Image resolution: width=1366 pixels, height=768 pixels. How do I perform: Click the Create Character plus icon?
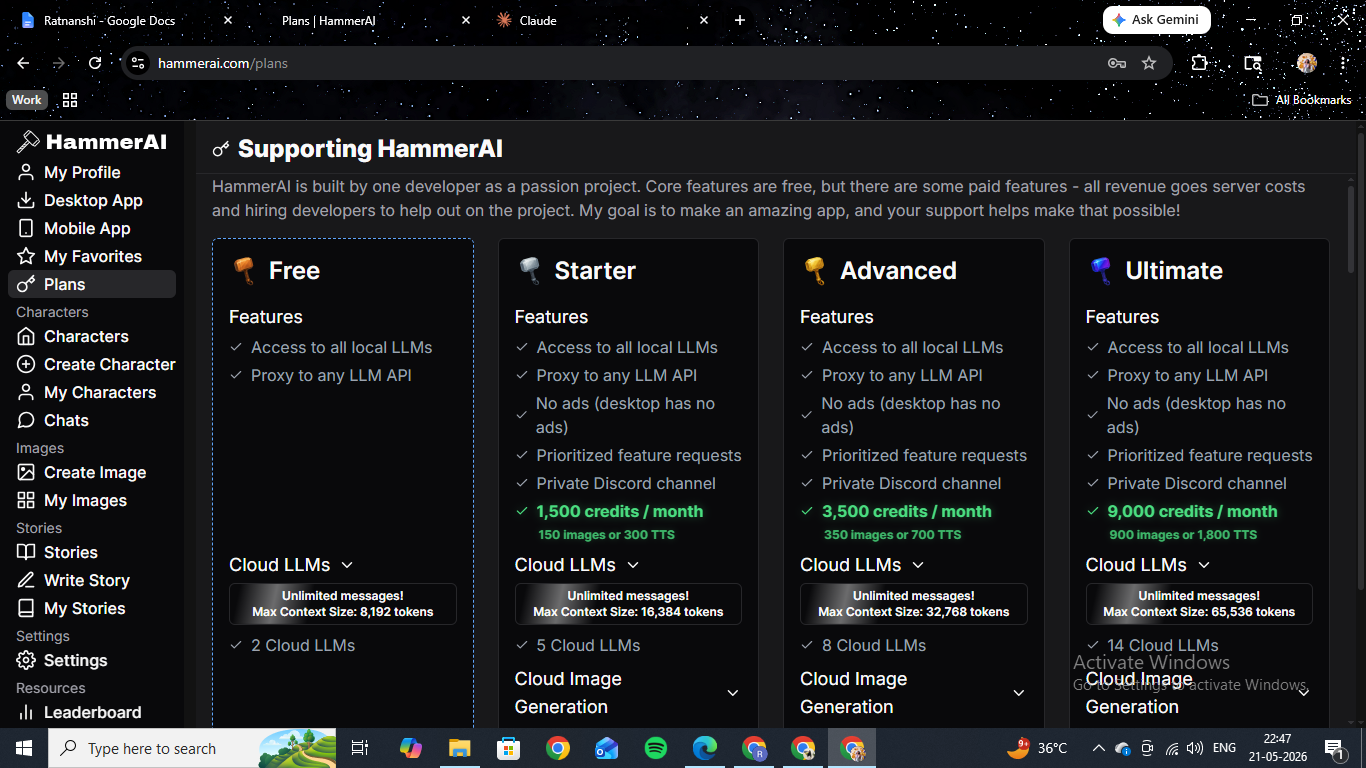click(x=26, y=364)
